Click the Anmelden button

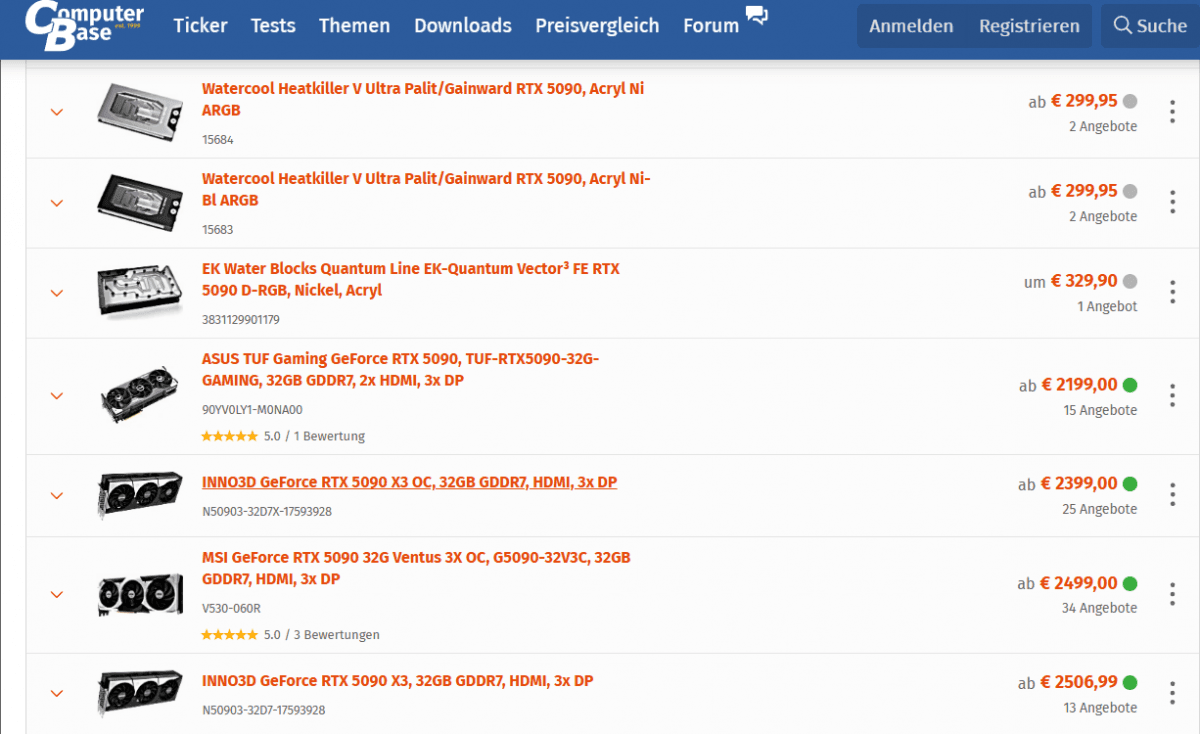coord(911,26)
